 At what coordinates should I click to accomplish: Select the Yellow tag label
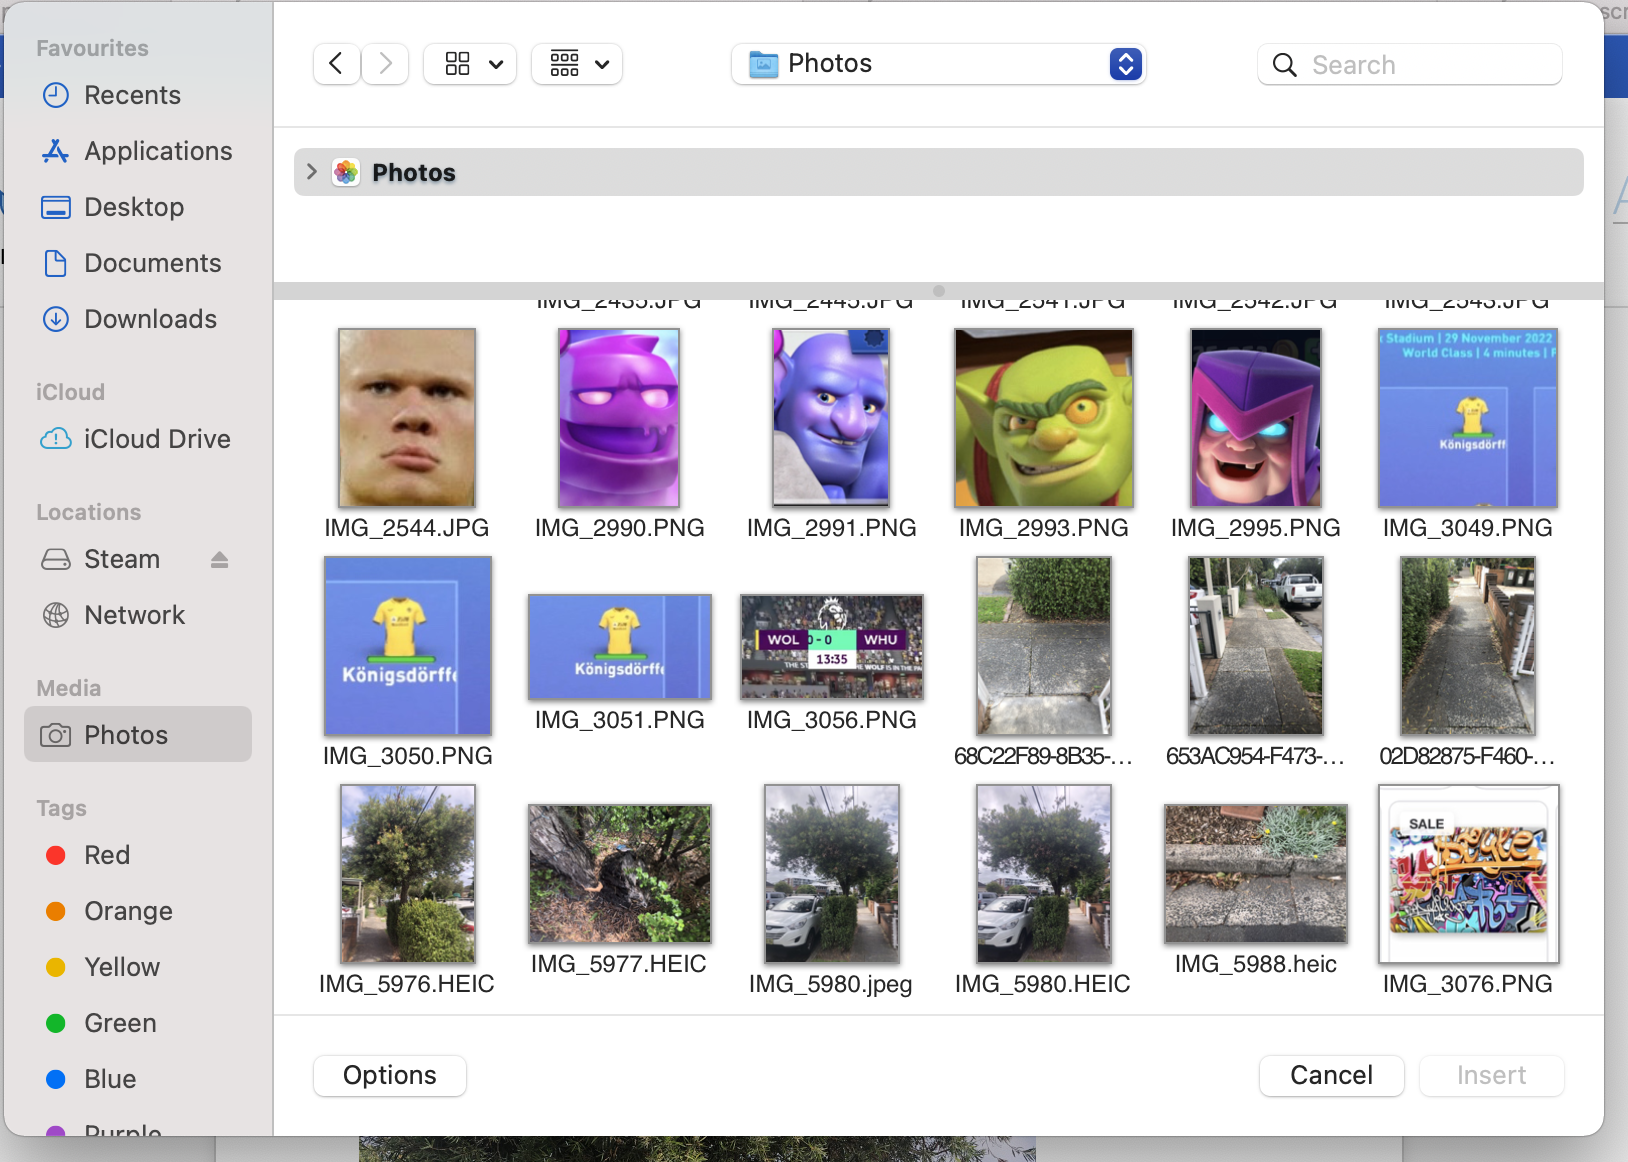point(122,967)
